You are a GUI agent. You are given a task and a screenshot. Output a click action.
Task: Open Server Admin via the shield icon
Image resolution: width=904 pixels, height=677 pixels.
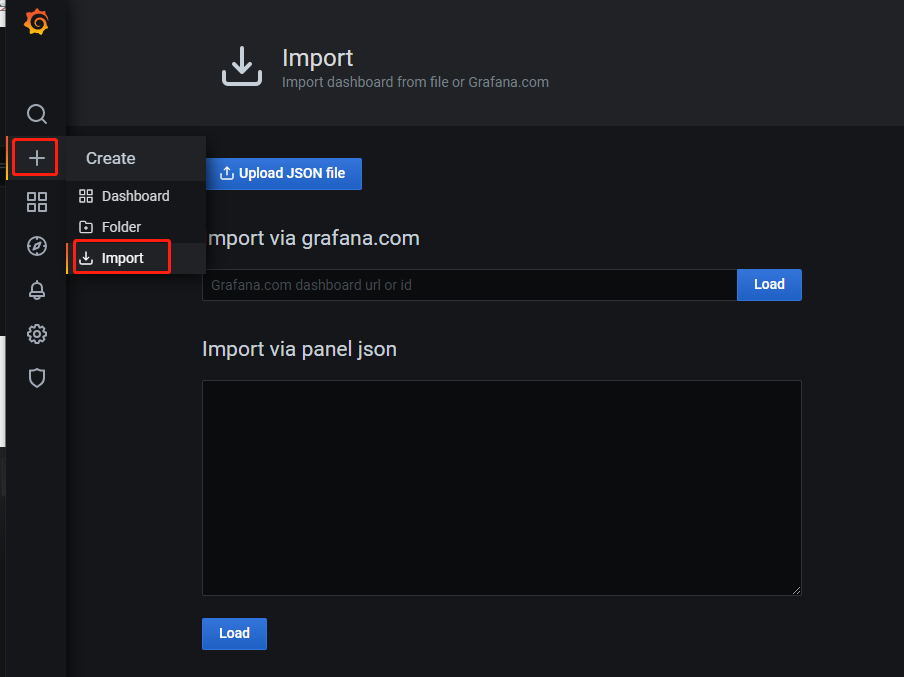tap(37, 378)
